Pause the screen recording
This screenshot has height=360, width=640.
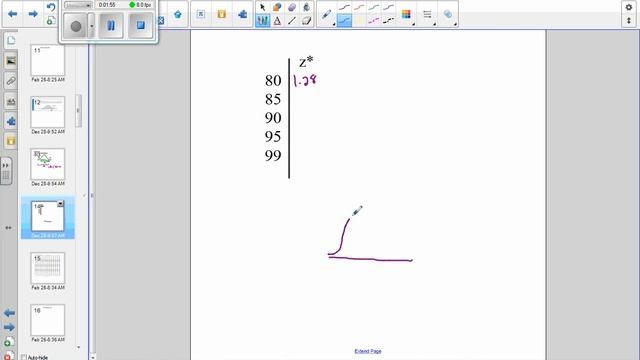click(111, 26)
